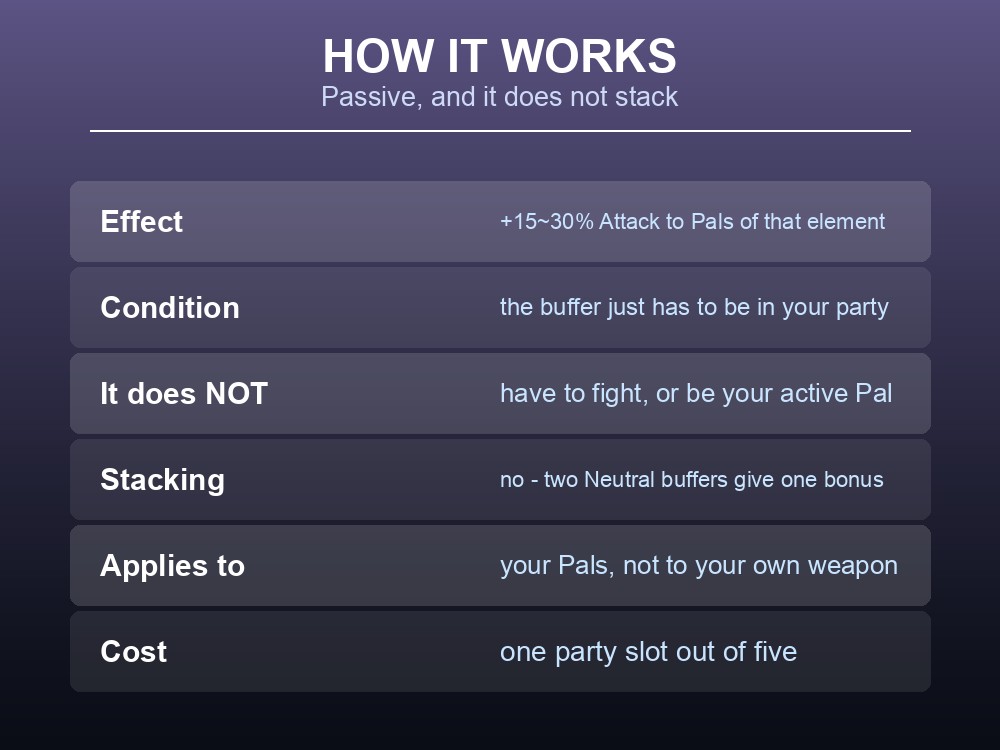
Task: Click the not your own weapon text
Action: tap(699, 566)
